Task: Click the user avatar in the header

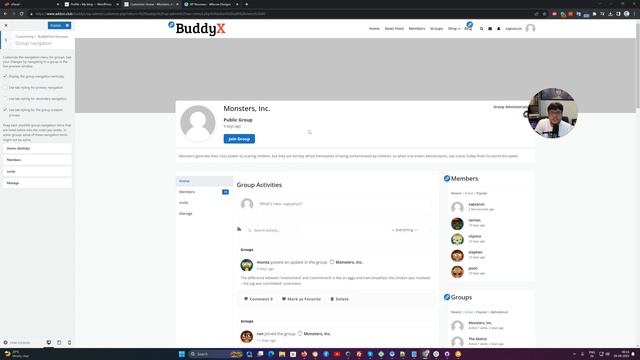Action: [x=530, y=28]
